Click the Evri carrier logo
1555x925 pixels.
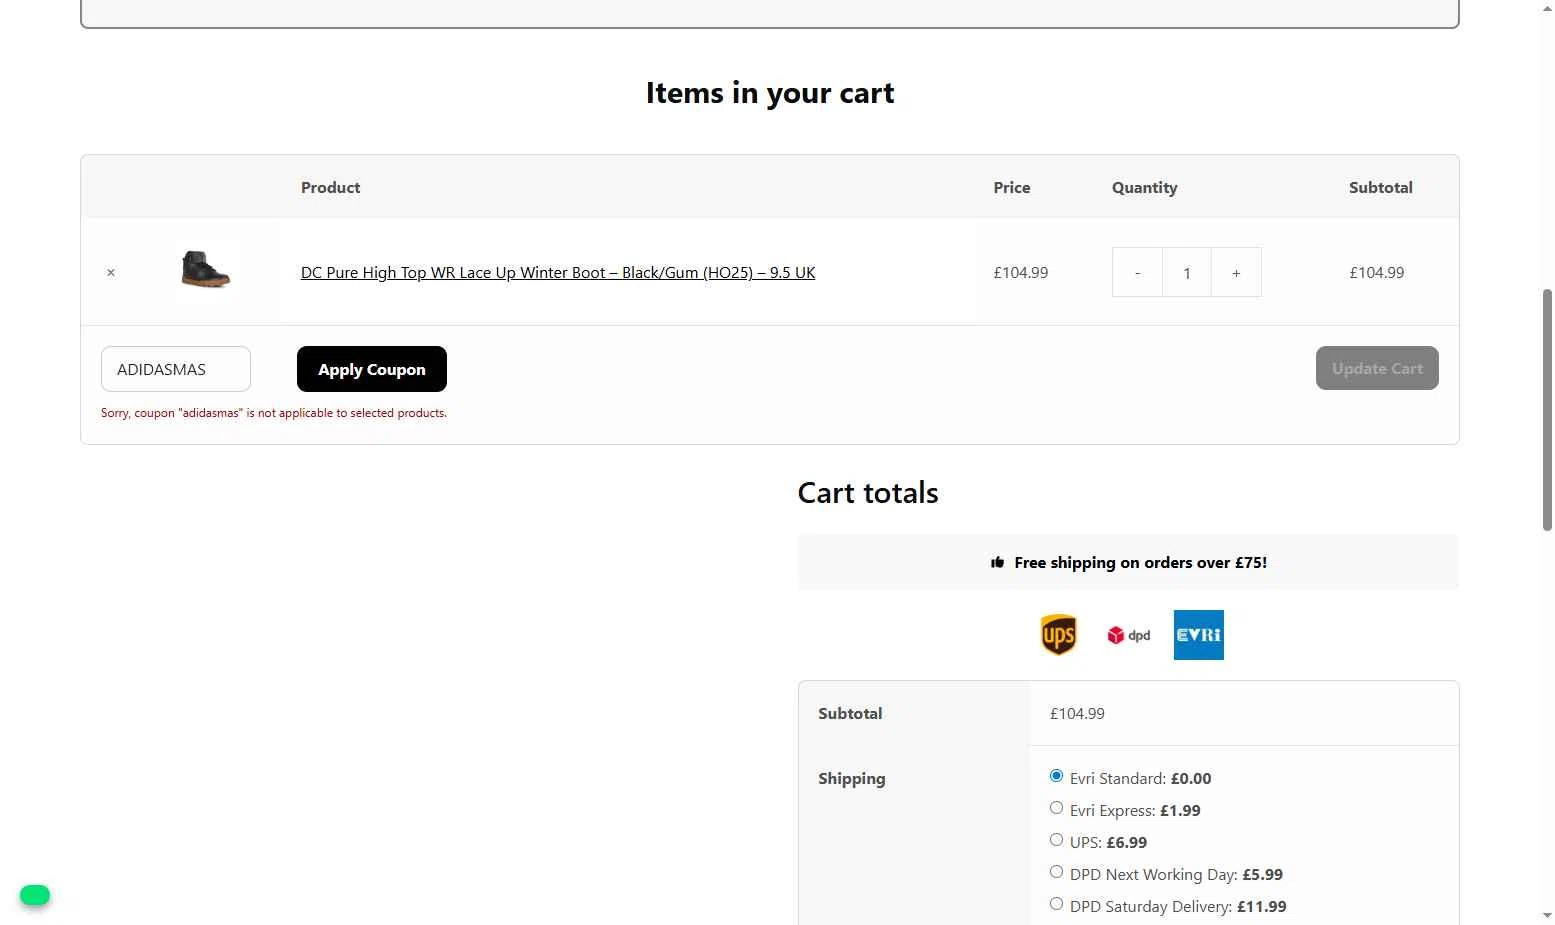point(1199,635)
